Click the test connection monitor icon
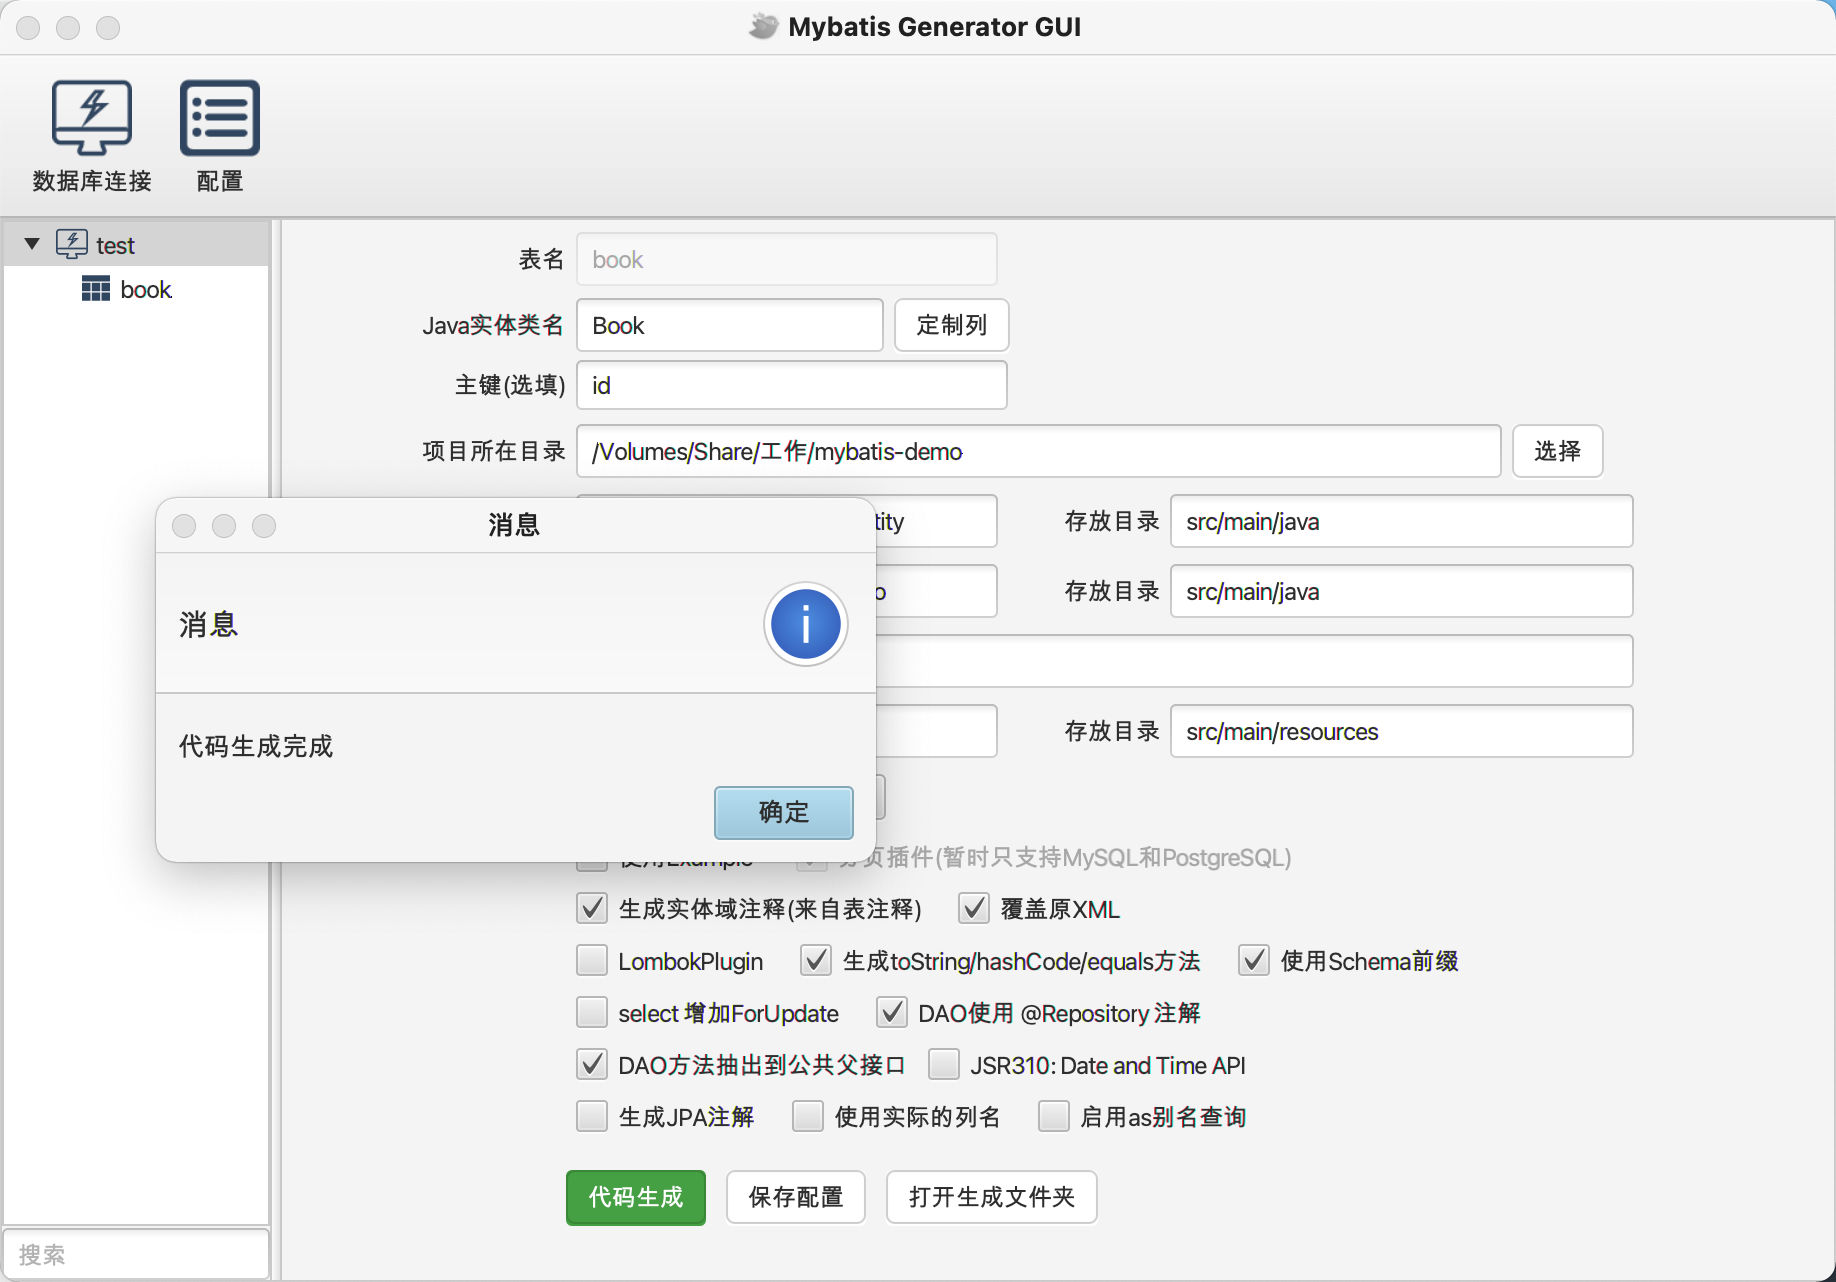Viewport: 1836px width, 1282px height. 72,244
